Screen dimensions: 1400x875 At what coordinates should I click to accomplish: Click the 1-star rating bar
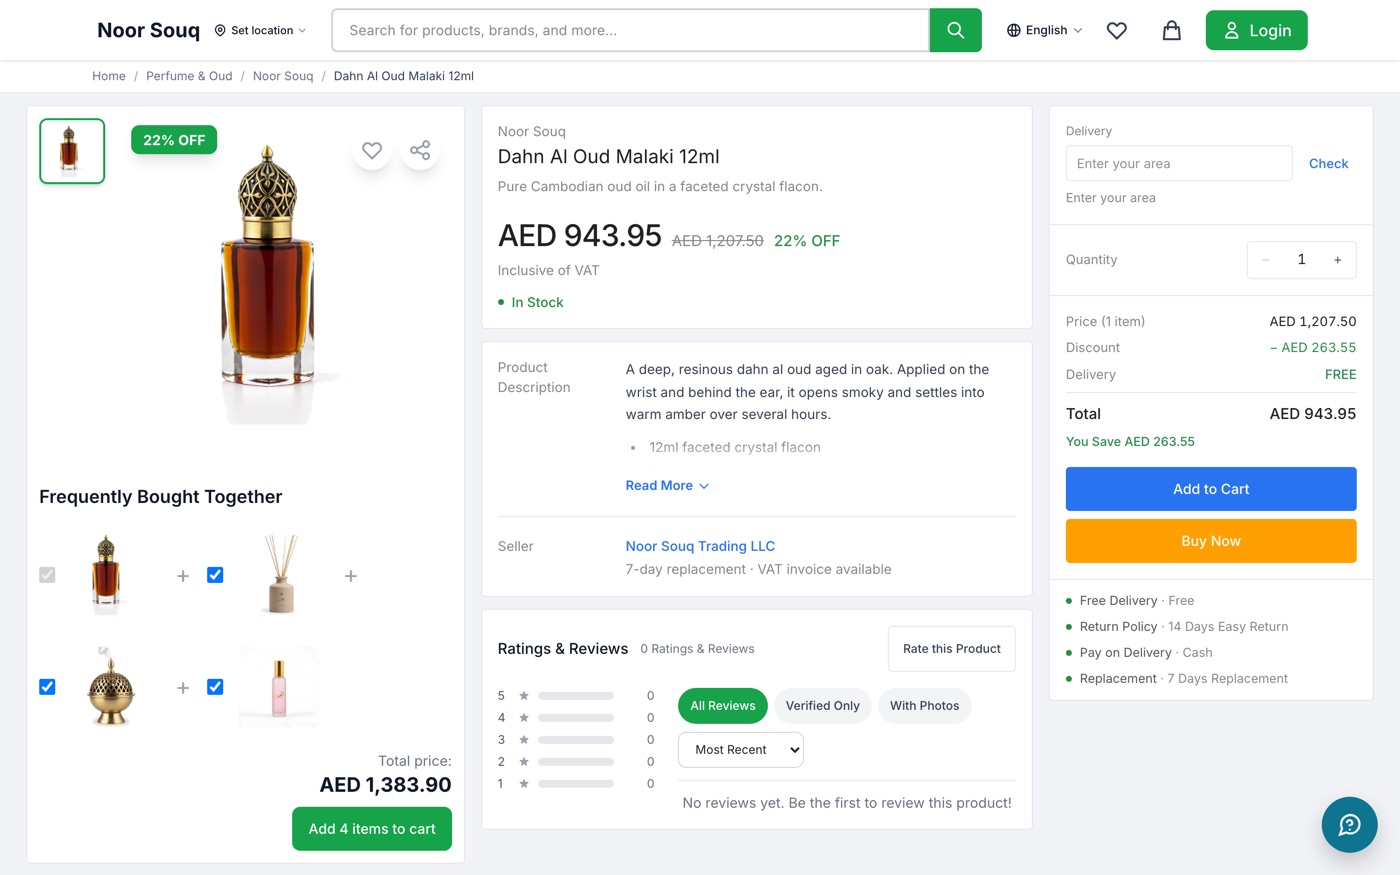(576, 784)
